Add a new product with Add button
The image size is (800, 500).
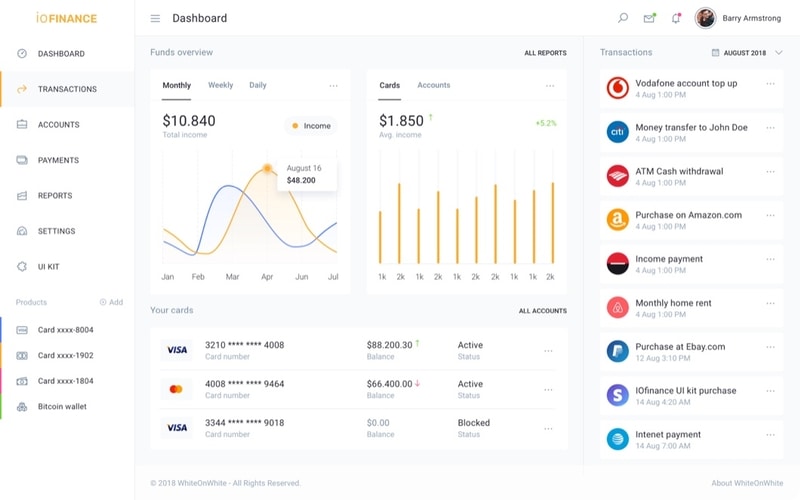111,302
